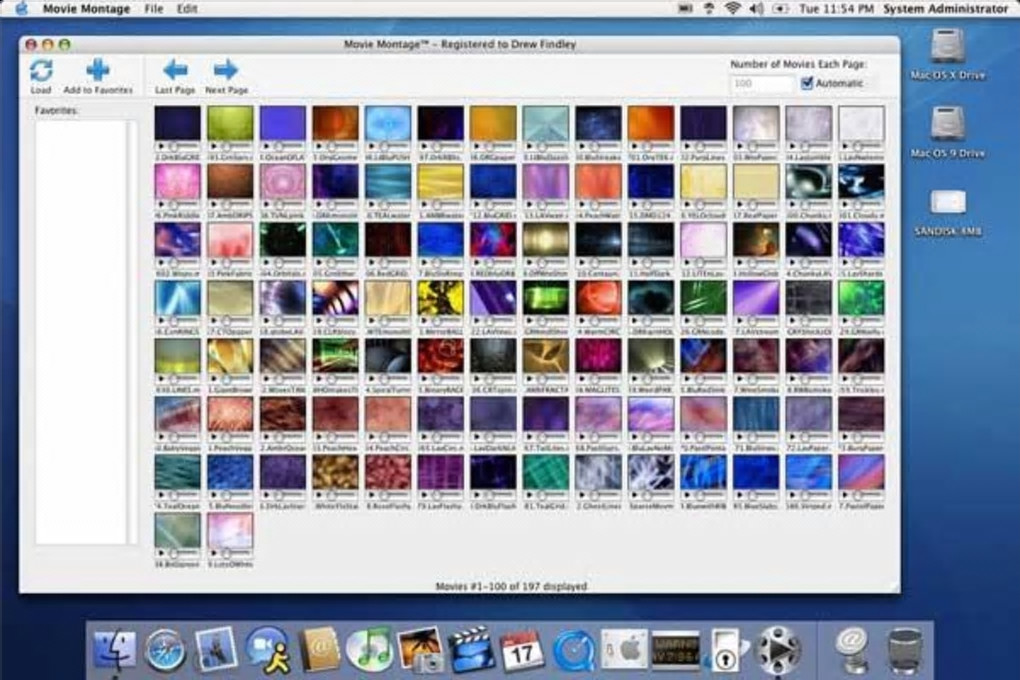Go to the Next Page arrow

(x=226, y=70)
